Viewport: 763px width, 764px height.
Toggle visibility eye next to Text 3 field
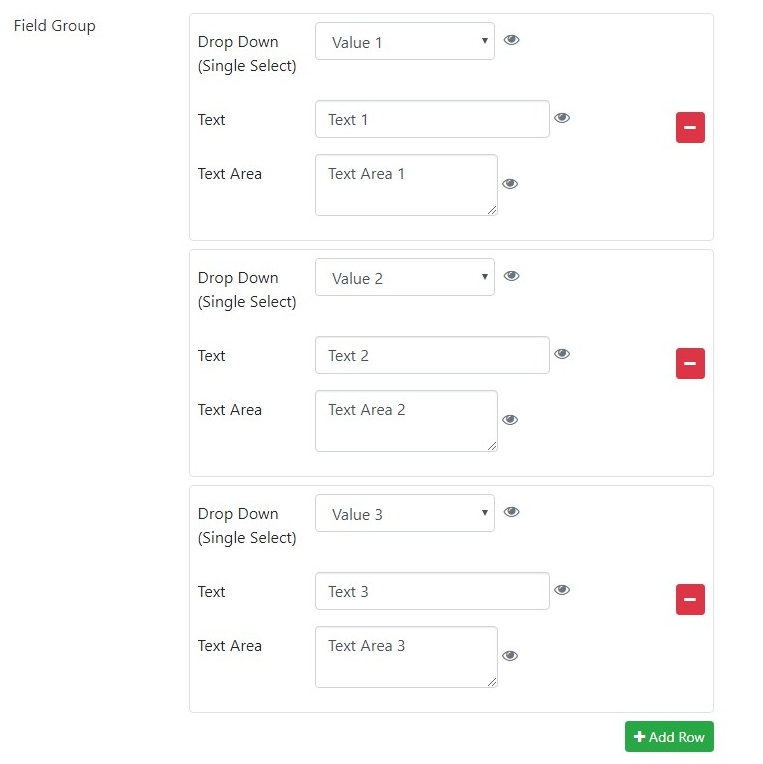(562, 590)
